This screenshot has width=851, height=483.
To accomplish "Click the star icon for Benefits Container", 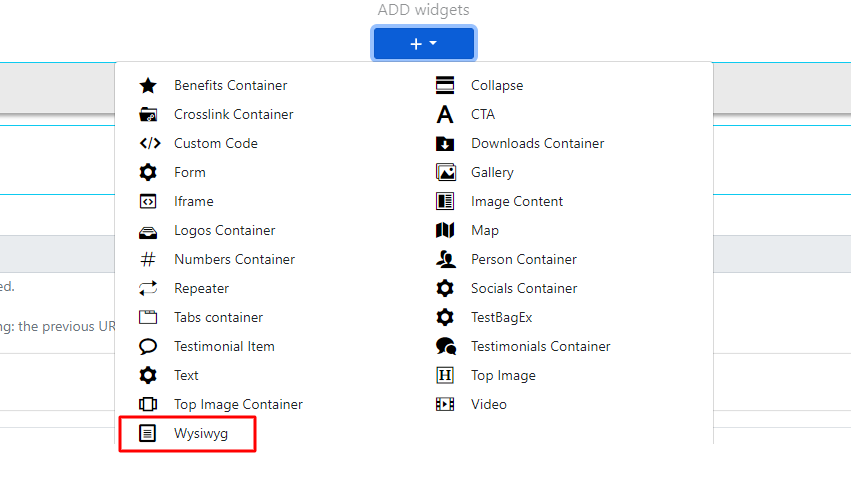I will 148,86.
